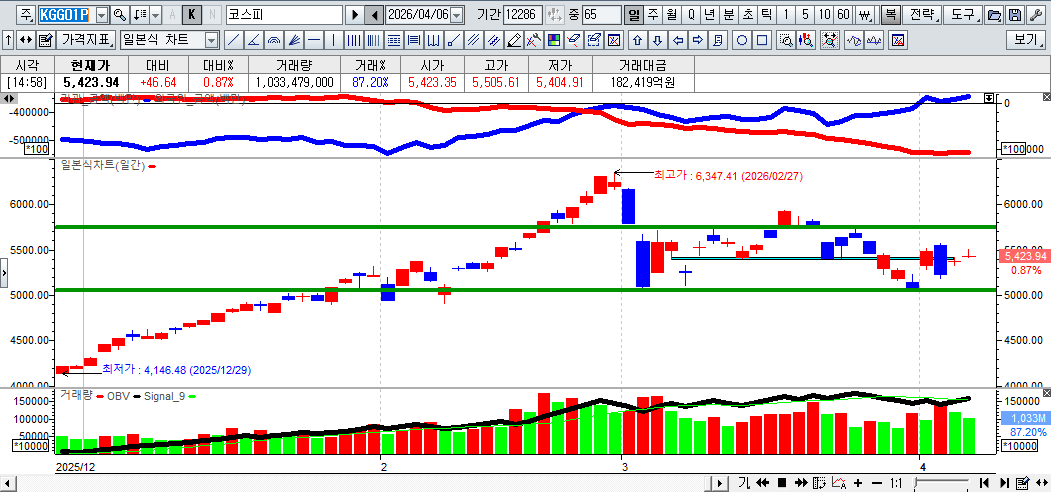Pick the horizontal line drawing tool
This screenshot has width=1051, height=492.
tap(314, 40)
